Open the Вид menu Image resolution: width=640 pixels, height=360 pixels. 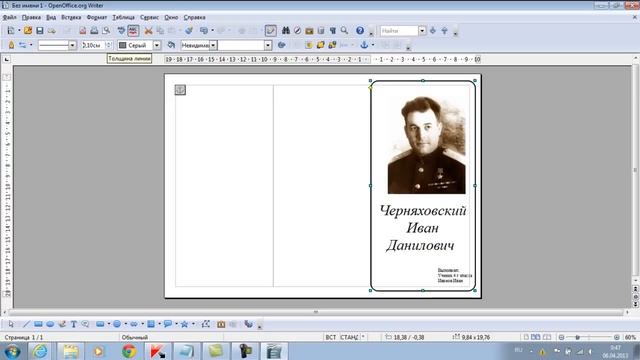[51, 17]
